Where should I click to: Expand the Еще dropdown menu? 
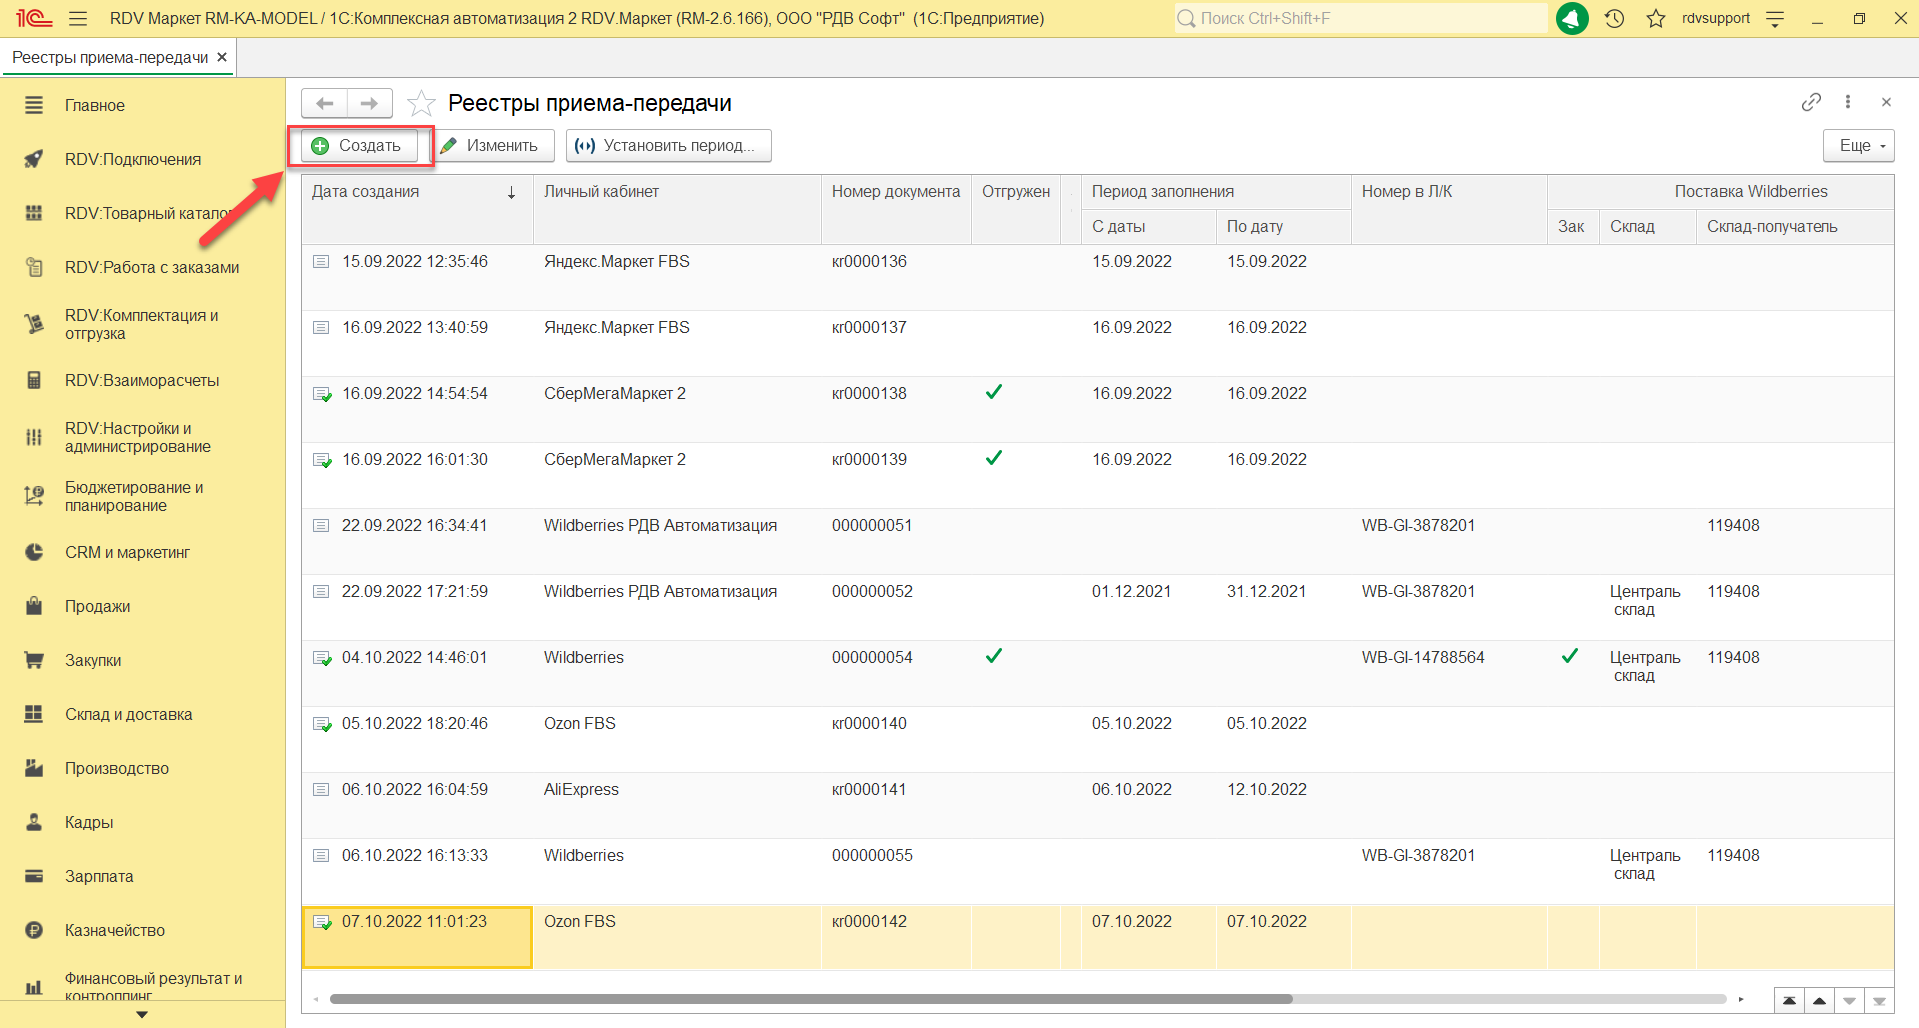(1858, 145)
